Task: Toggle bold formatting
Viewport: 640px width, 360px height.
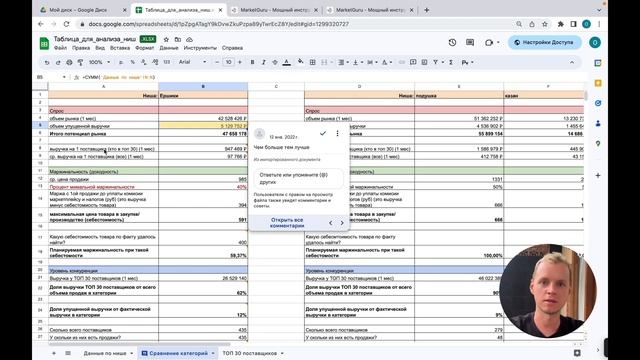Action: click(x=252, y=62)
